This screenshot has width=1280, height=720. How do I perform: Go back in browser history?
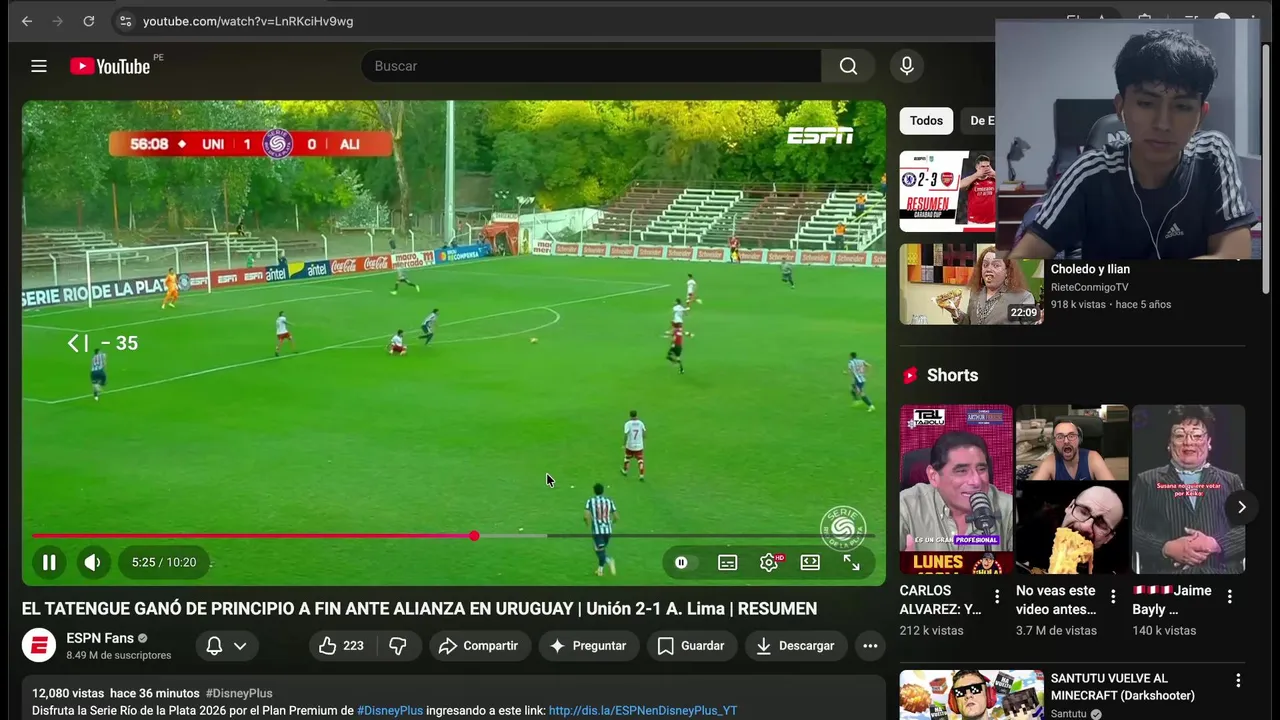coord(27,21)
